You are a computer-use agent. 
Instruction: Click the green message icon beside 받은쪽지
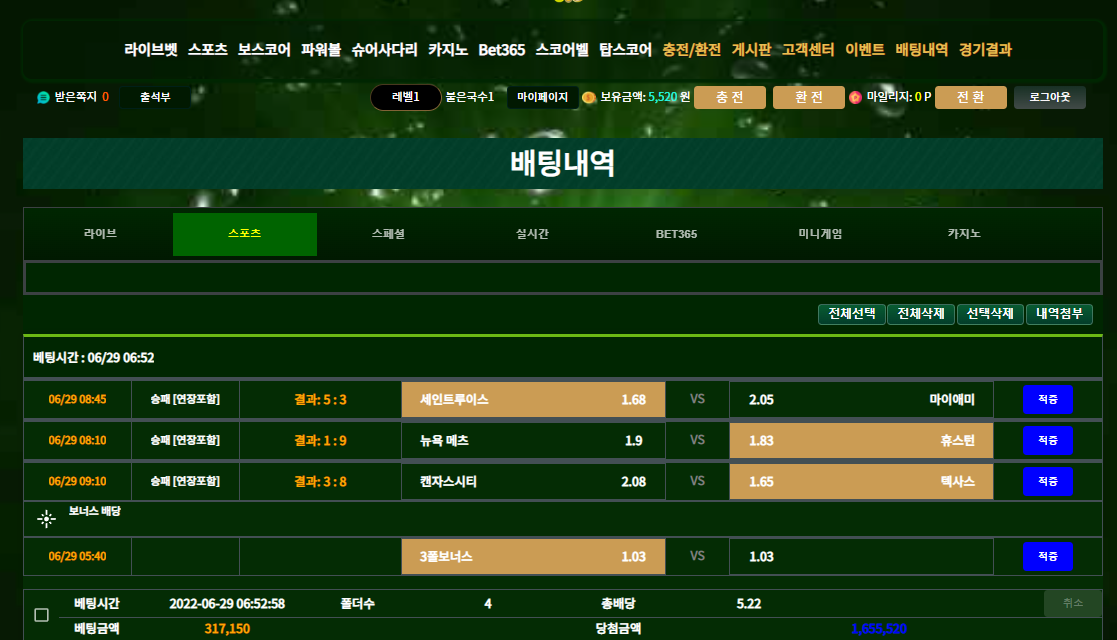pyautogui.click(x=43, y=98)
